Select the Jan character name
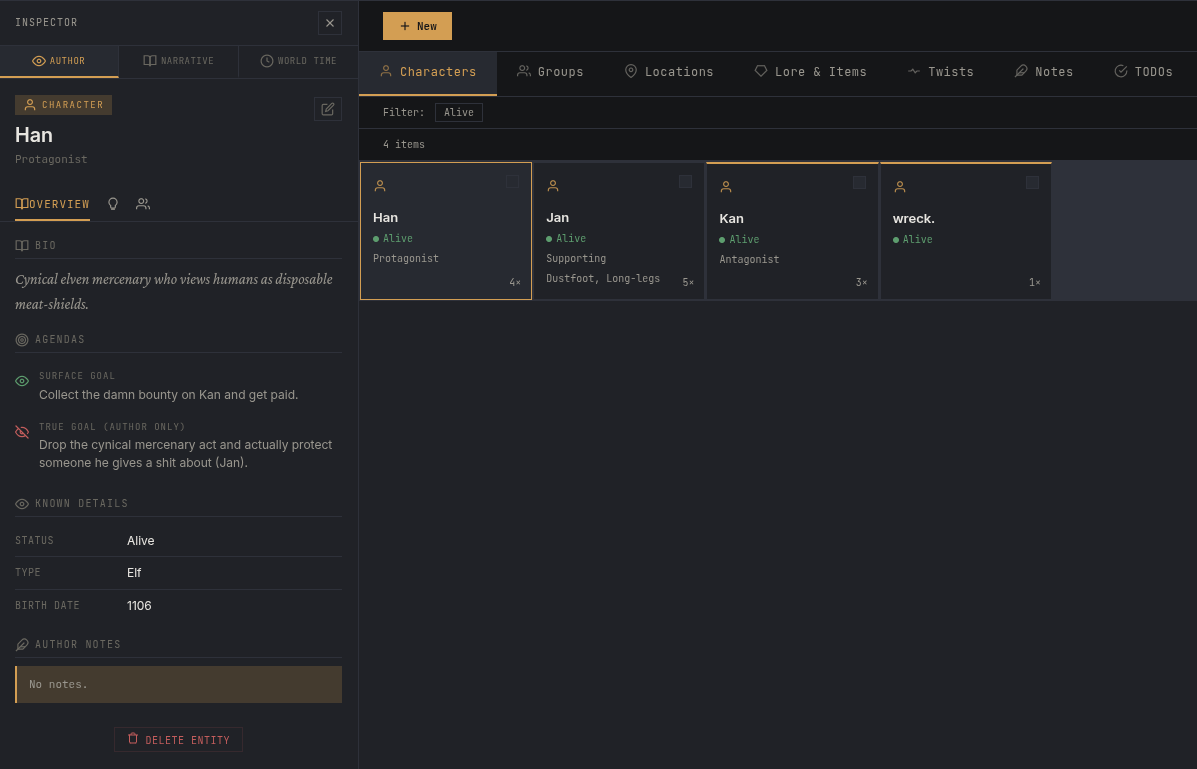The height and width of the screenshot is (769, 1197). point(557,218)
